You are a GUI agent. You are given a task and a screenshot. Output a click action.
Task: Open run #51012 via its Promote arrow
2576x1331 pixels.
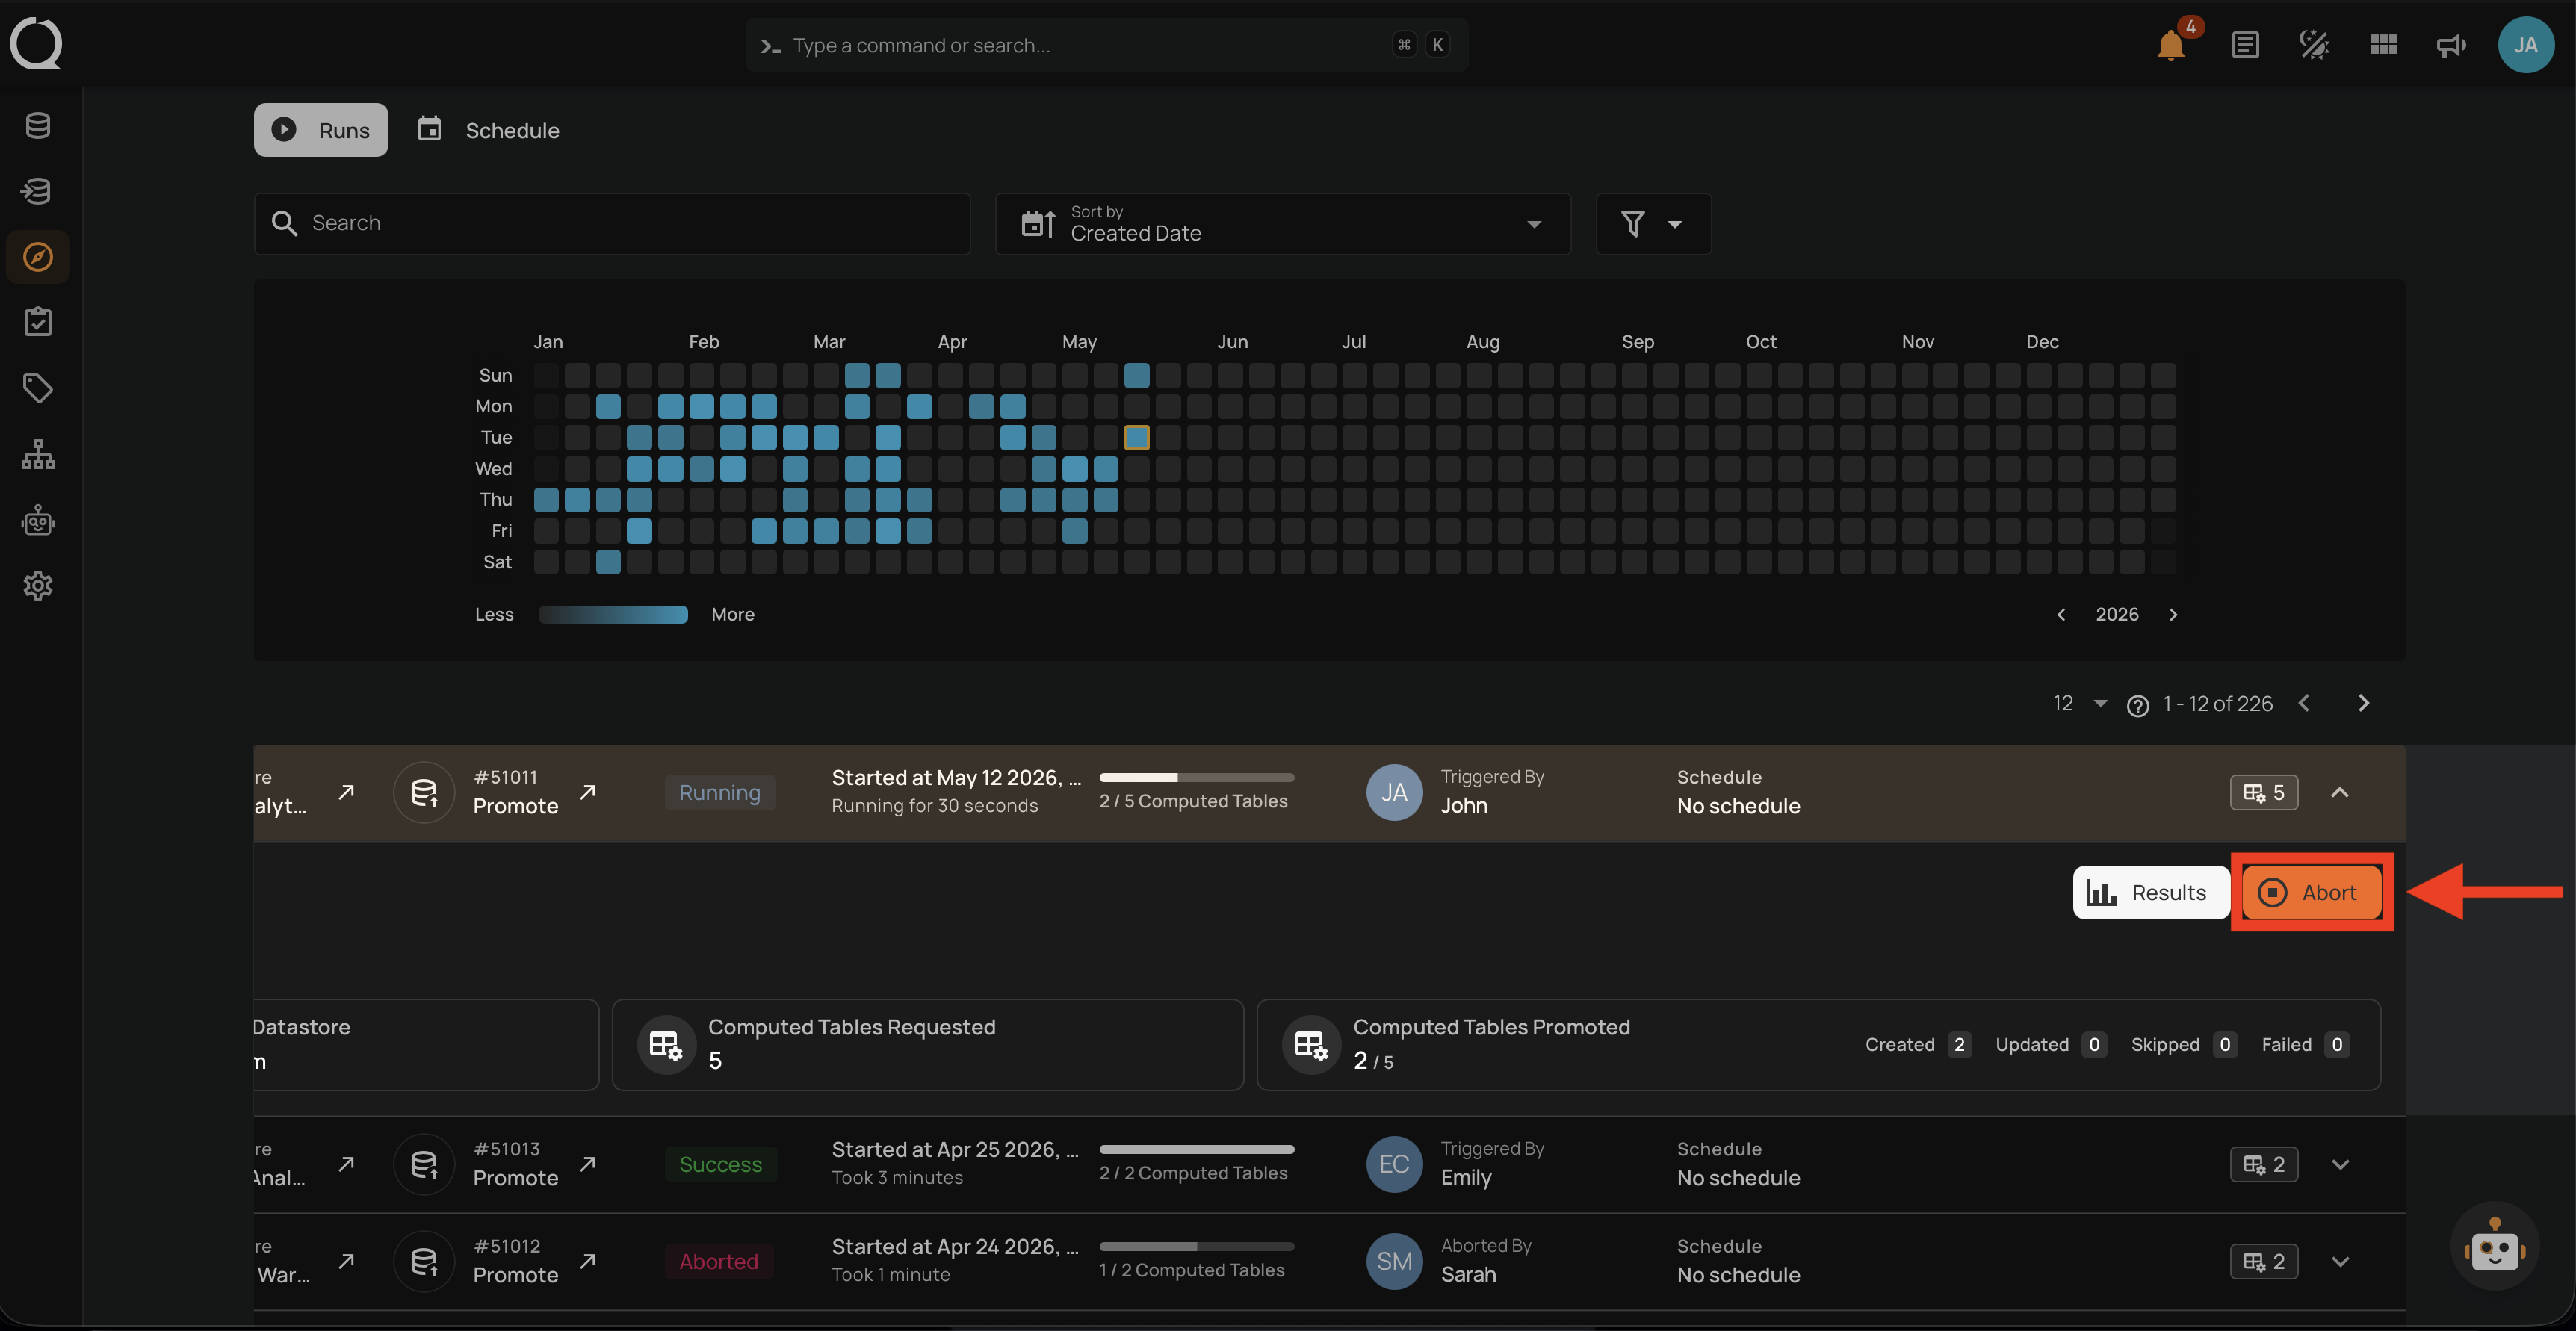click(x=588, y=1262)
